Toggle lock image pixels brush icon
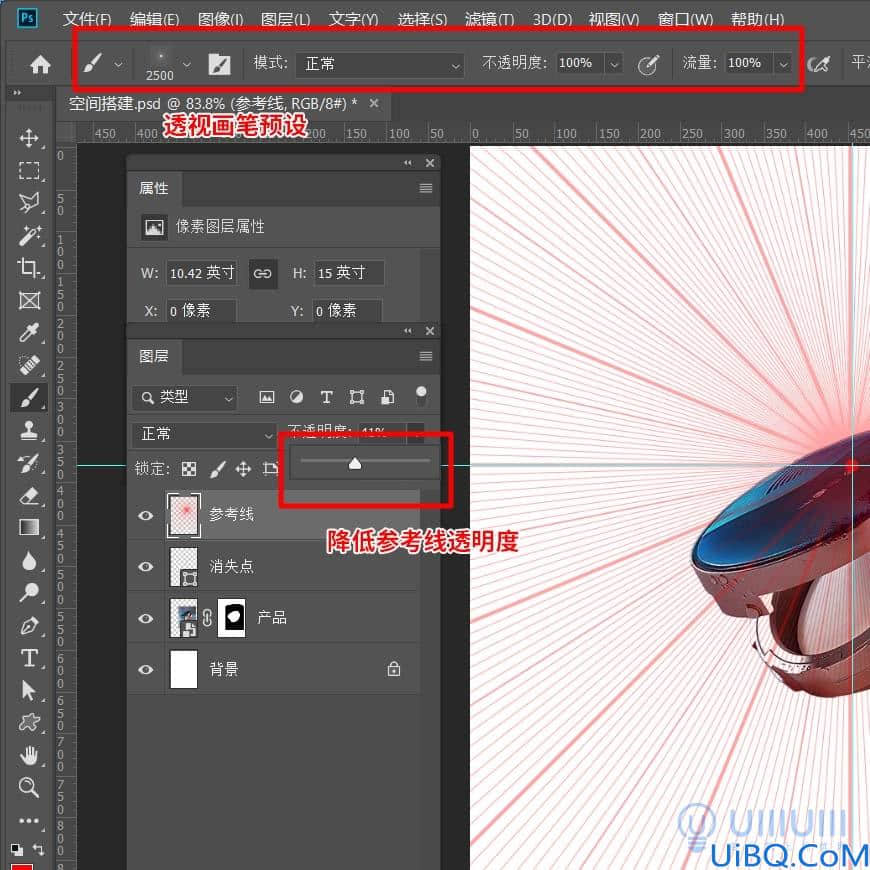 point(218,469)
